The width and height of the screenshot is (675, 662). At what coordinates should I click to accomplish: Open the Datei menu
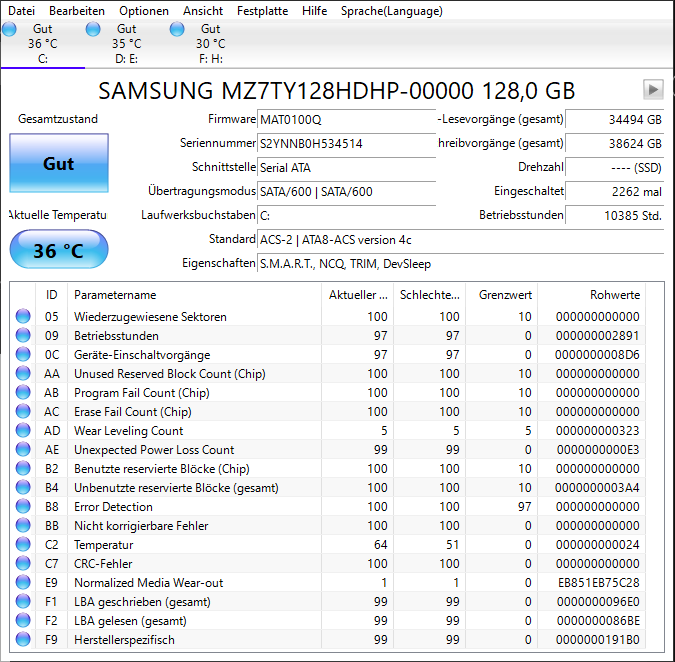[x=21, y=11]
